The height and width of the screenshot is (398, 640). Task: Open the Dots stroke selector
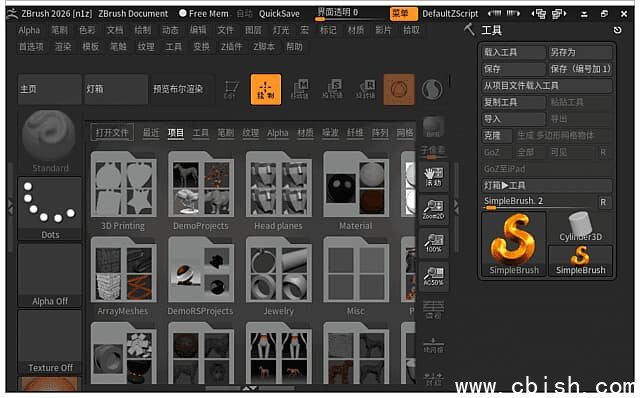click(49, 208)
